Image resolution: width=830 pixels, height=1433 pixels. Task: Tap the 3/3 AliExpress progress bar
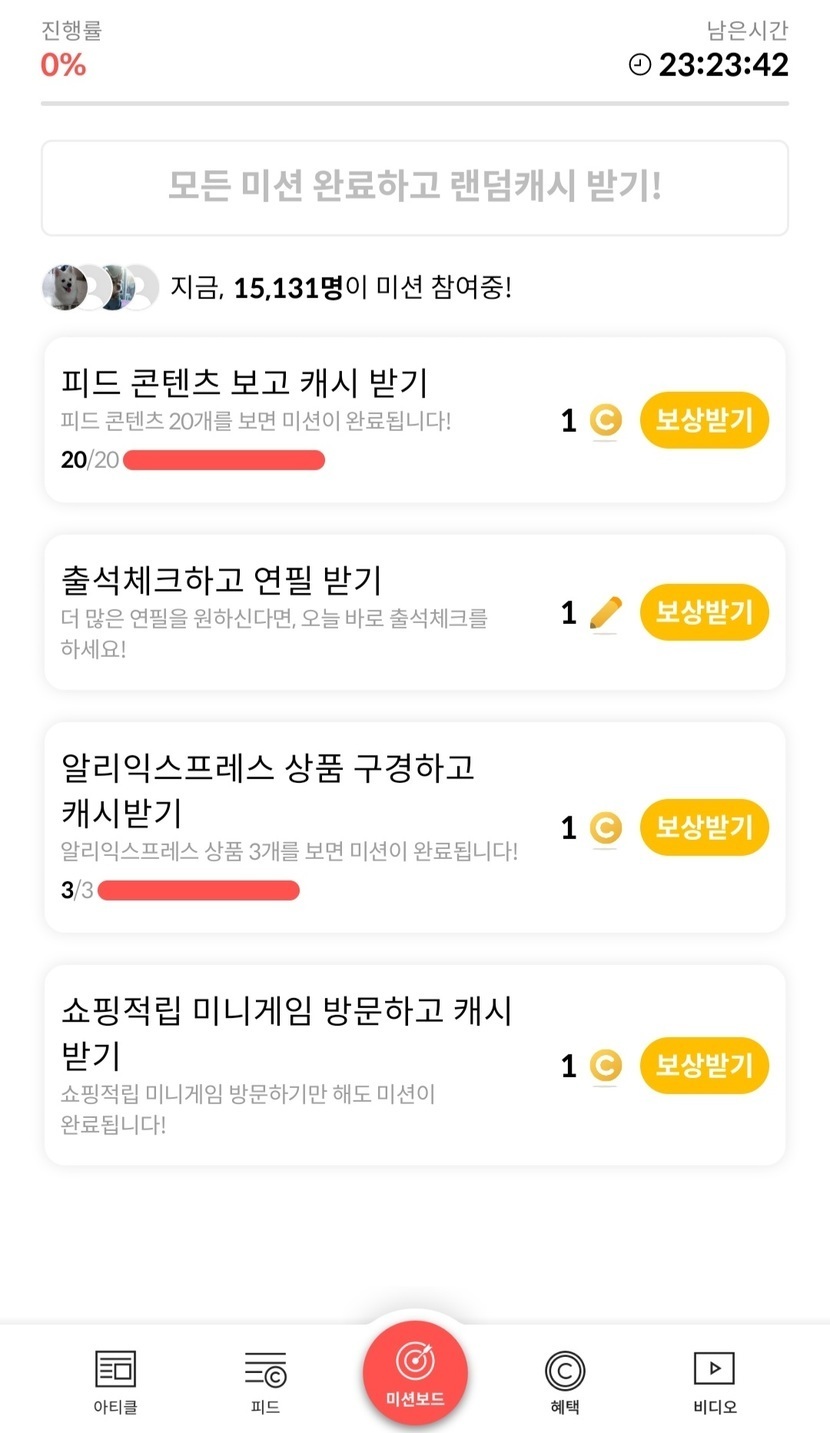coord(198,890)
